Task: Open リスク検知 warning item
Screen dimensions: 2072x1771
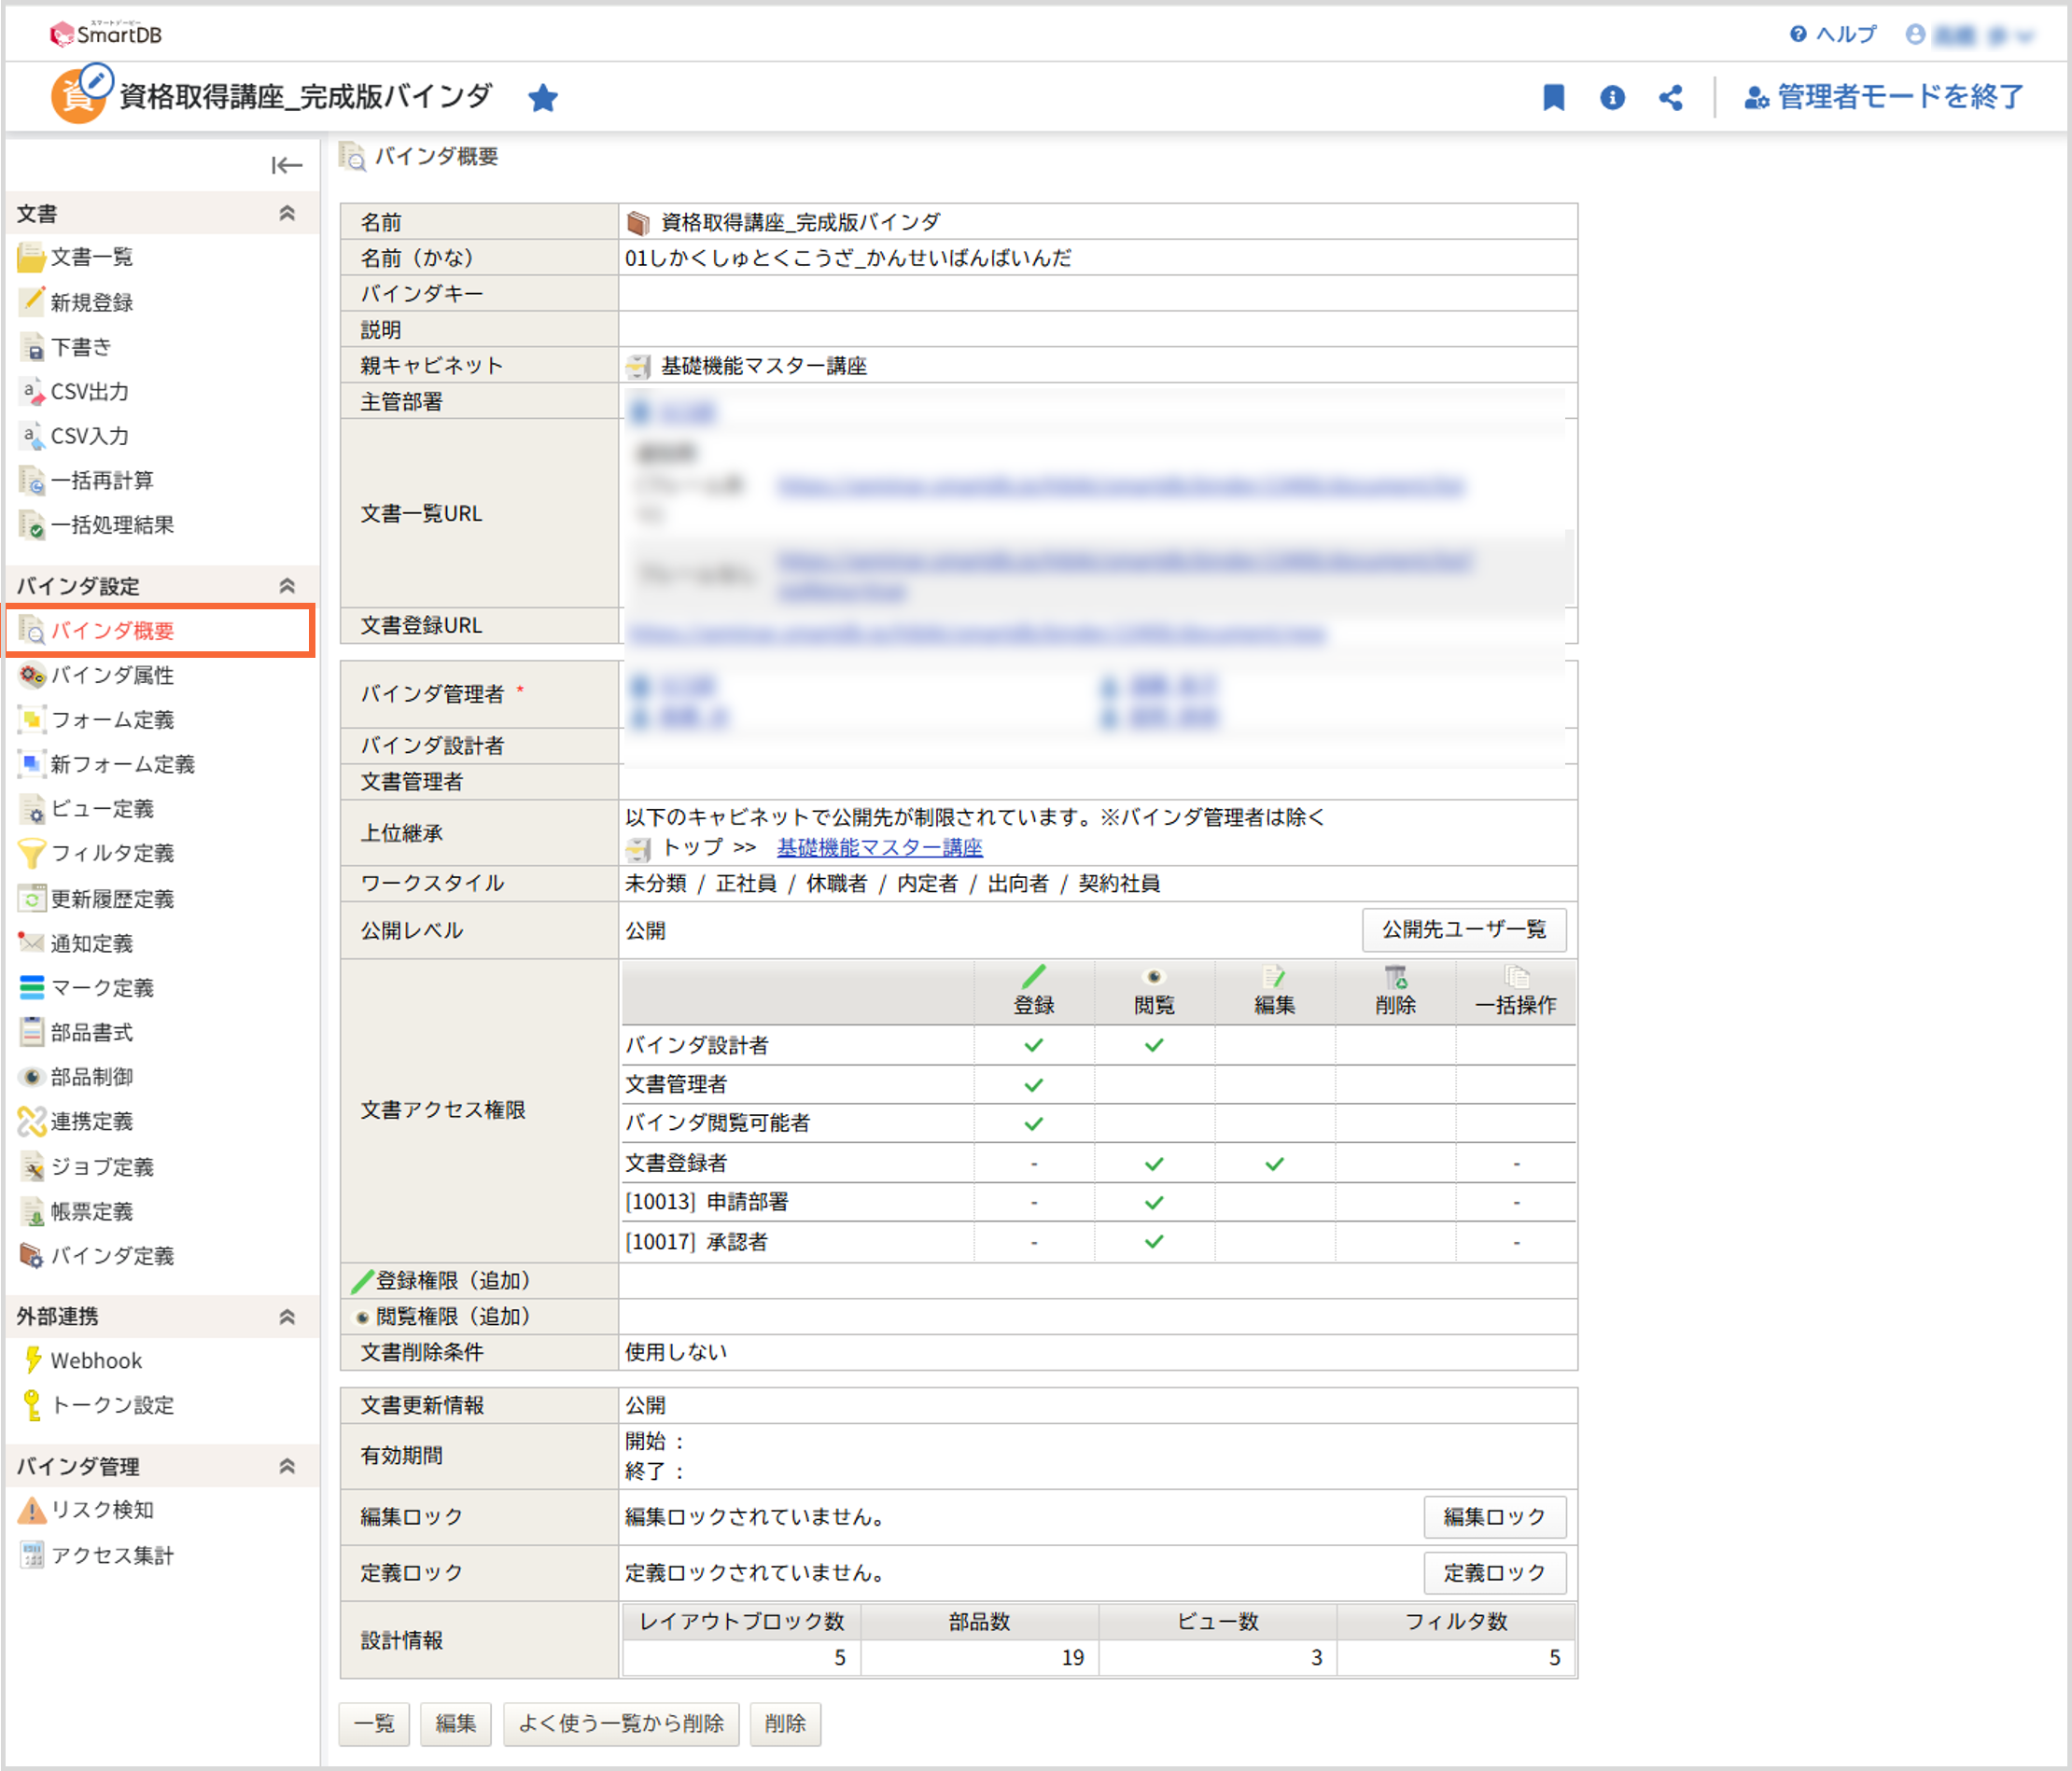Action: pyautogui.click(x=101, y=1509)
